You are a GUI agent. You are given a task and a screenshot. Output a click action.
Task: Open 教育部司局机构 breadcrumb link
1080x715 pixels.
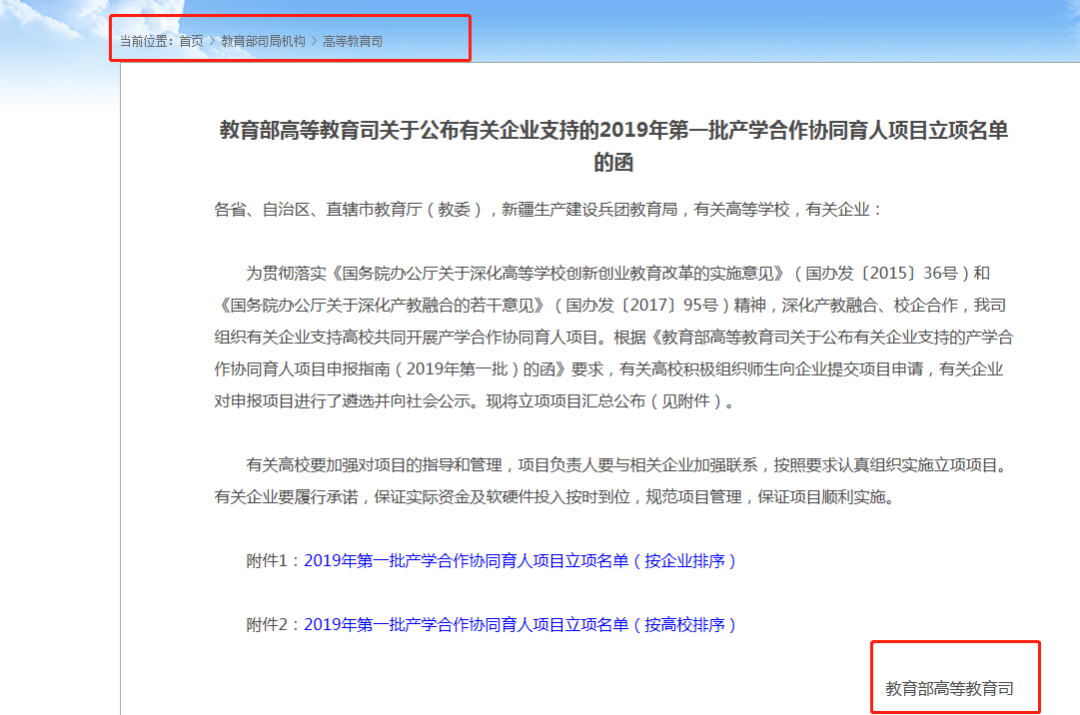coord(262,41)
